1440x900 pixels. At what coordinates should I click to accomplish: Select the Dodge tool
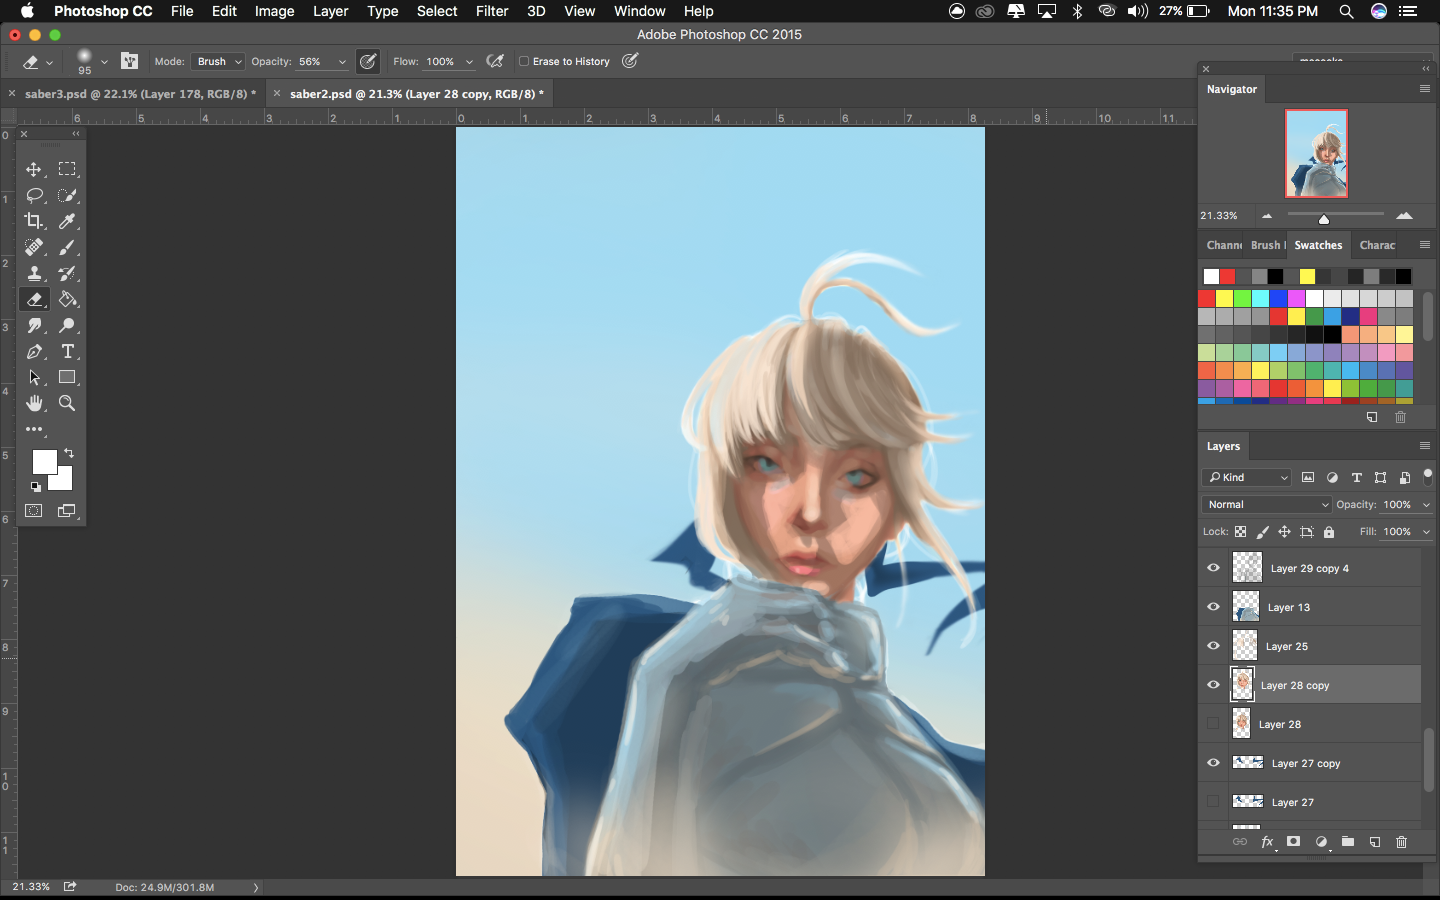click(x=67, y=325)
